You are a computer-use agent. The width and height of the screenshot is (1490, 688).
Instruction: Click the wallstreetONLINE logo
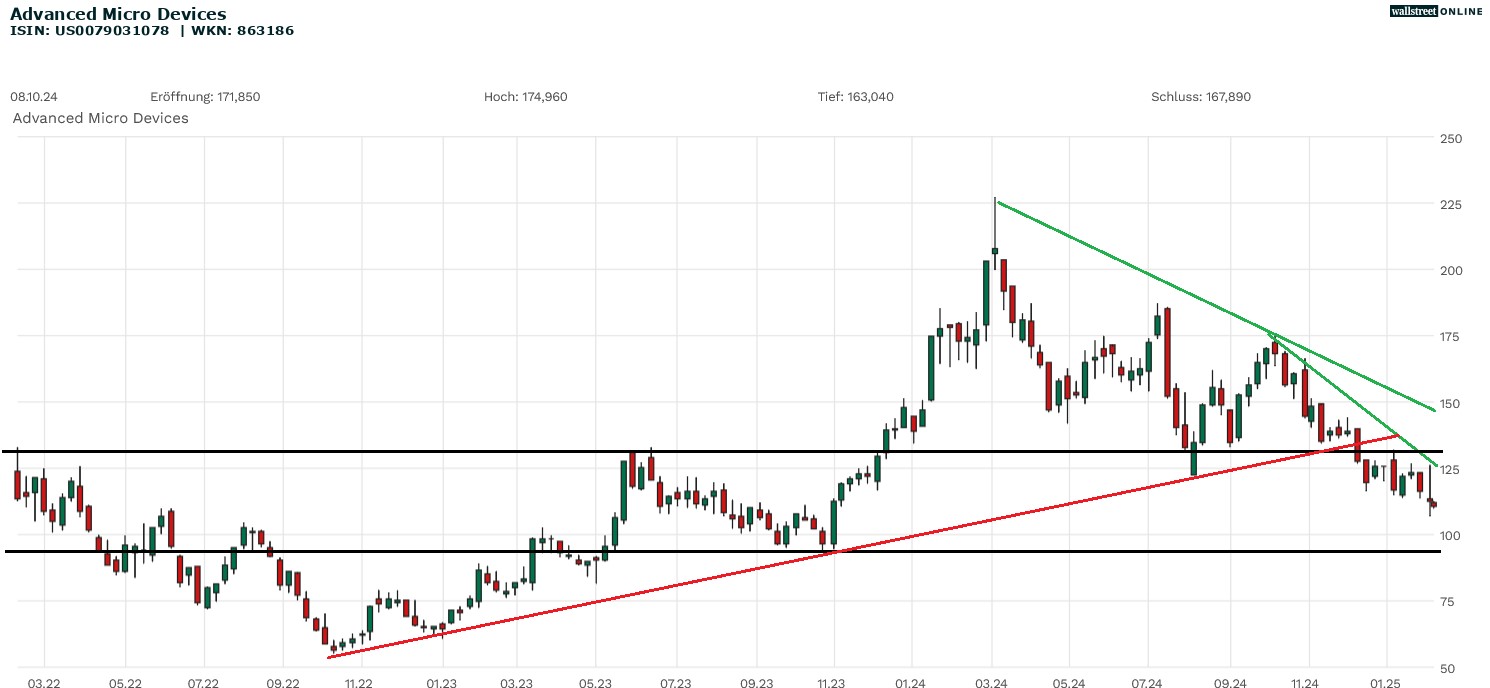[1437, 12]
